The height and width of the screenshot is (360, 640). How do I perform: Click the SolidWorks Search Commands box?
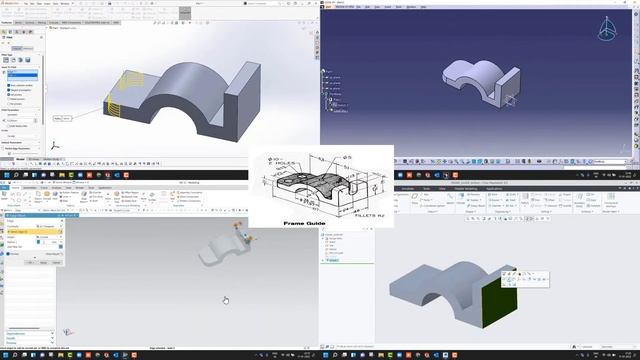(262, 3)
